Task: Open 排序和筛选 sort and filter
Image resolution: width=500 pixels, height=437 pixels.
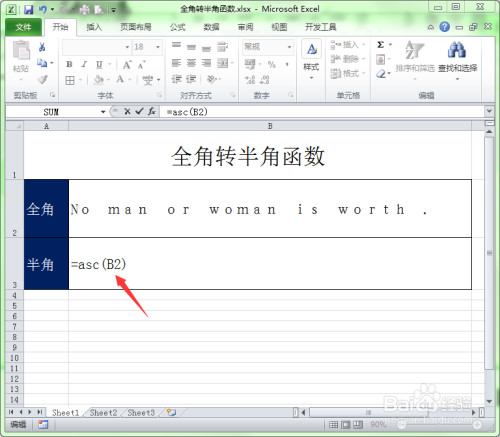Action: [x=415, y=60]
